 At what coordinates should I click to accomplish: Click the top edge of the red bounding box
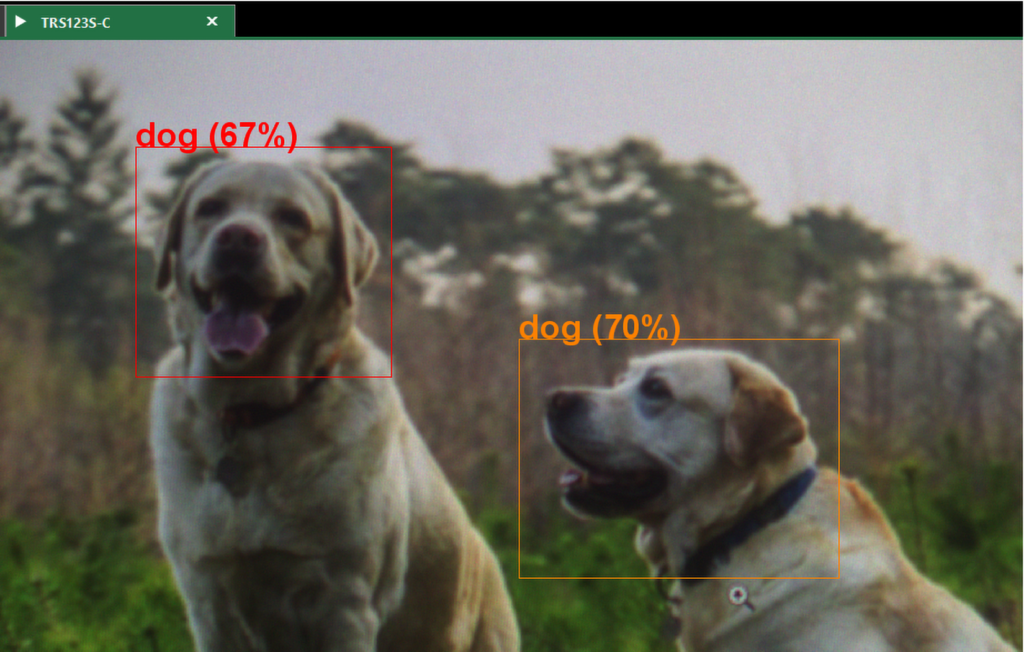point(263,147)
